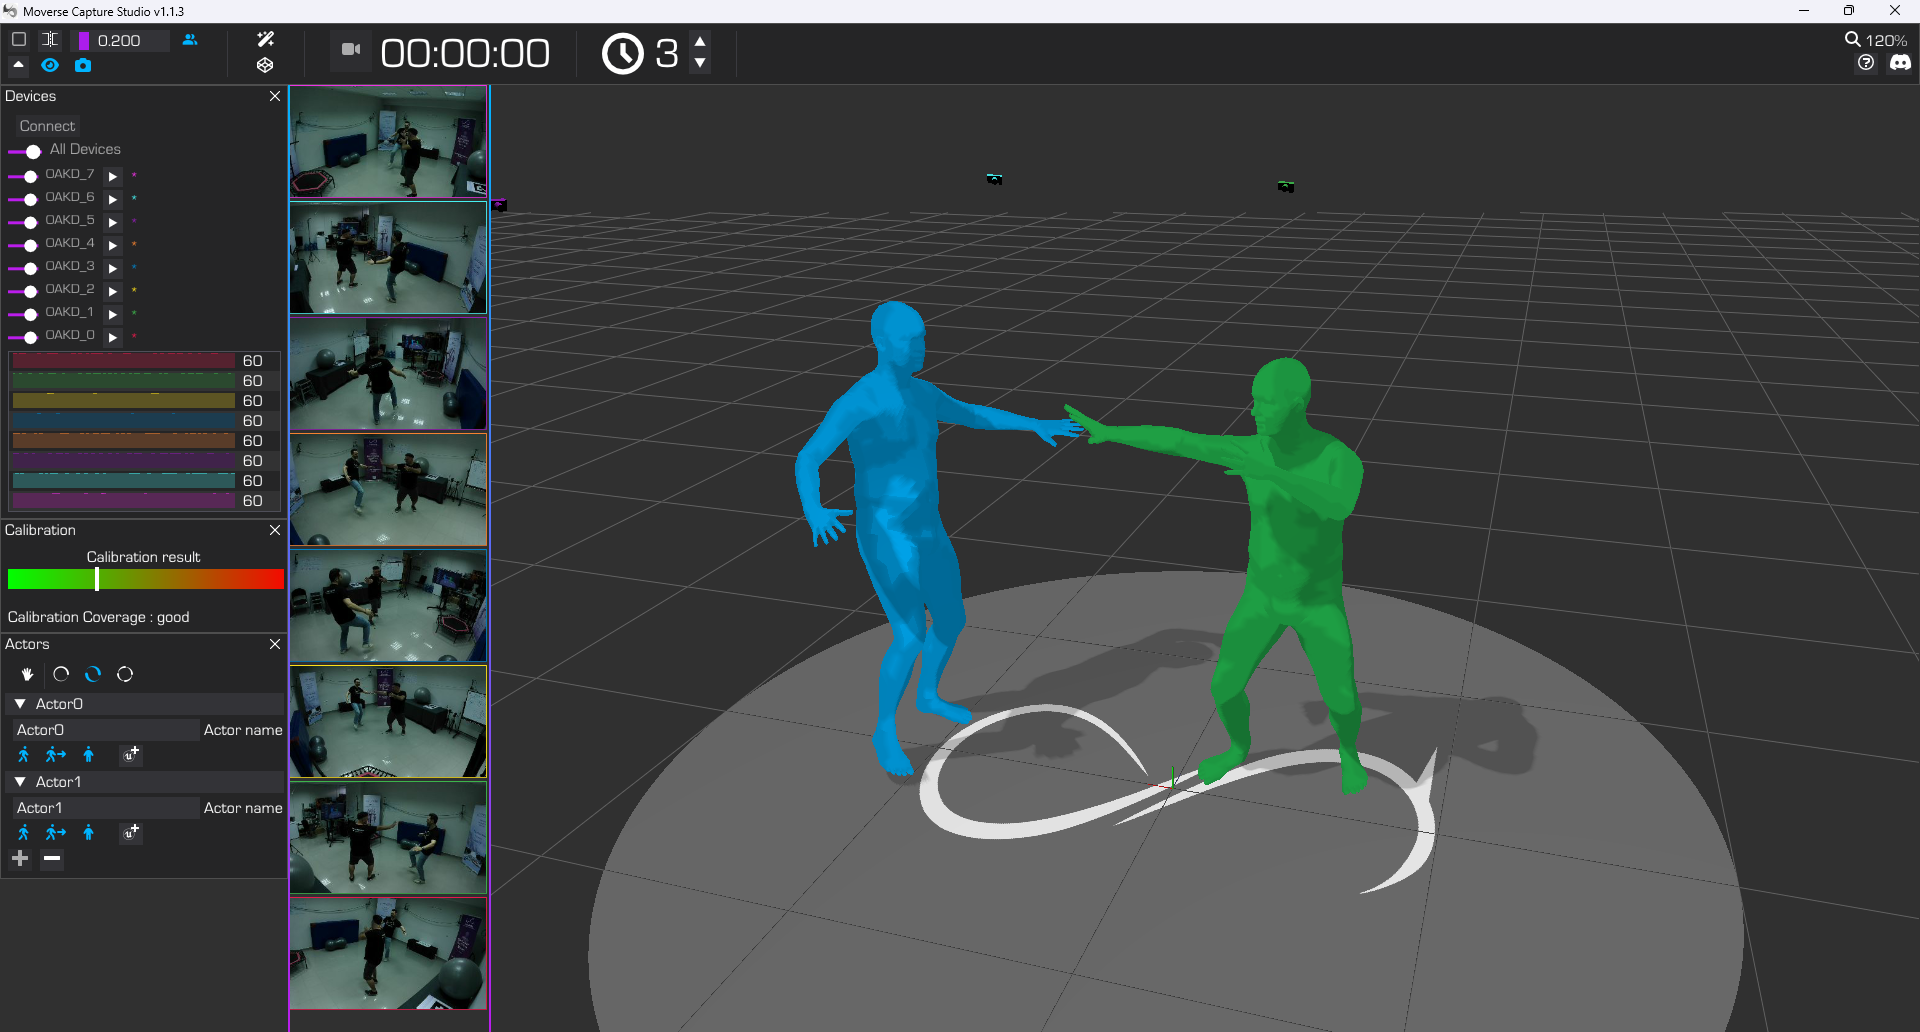This screenshot has width=1920, height=1032.
Task: Expand OAKD_5 with its arrow button
Action: (x=113, y=222)
